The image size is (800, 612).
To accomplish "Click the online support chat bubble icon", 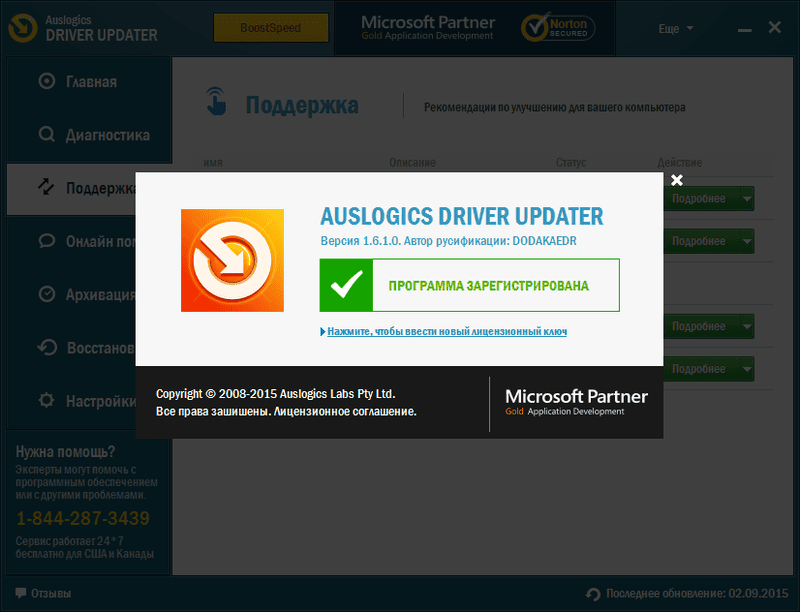I will (x=46, y=241).
